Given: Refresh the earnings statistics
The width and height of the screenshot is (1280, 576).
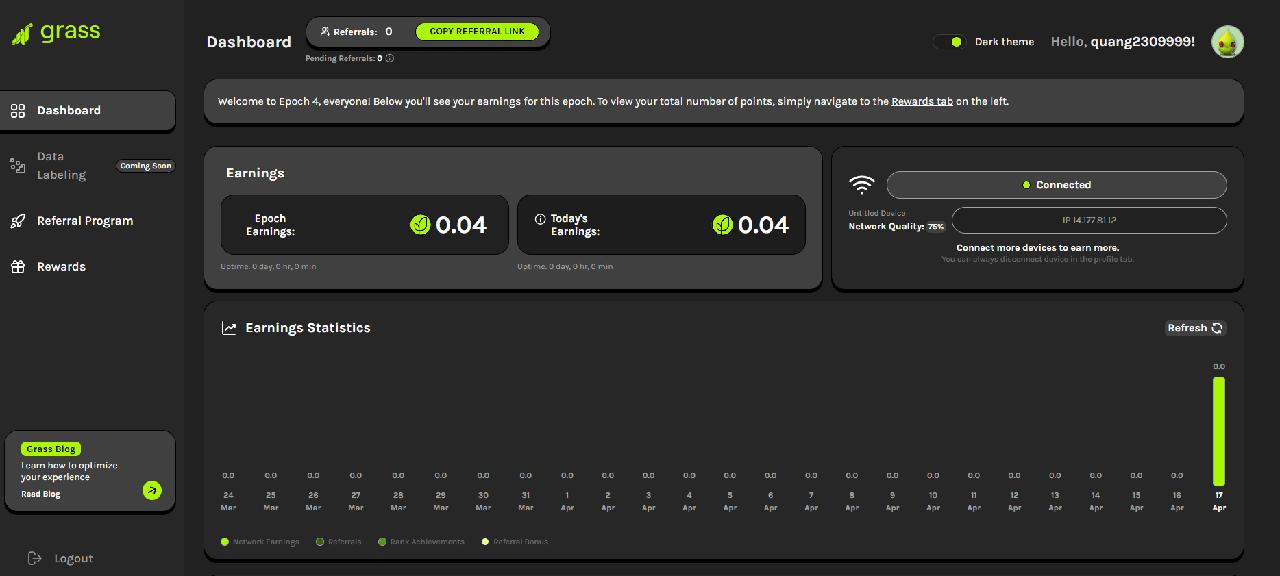Looking at the screenshot, I should 1195,328.
